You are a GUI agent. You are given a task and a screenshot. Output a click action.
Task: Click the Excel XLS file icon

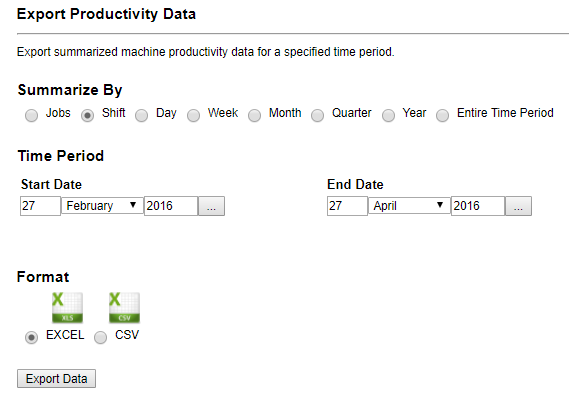click(x=67, y=308)
